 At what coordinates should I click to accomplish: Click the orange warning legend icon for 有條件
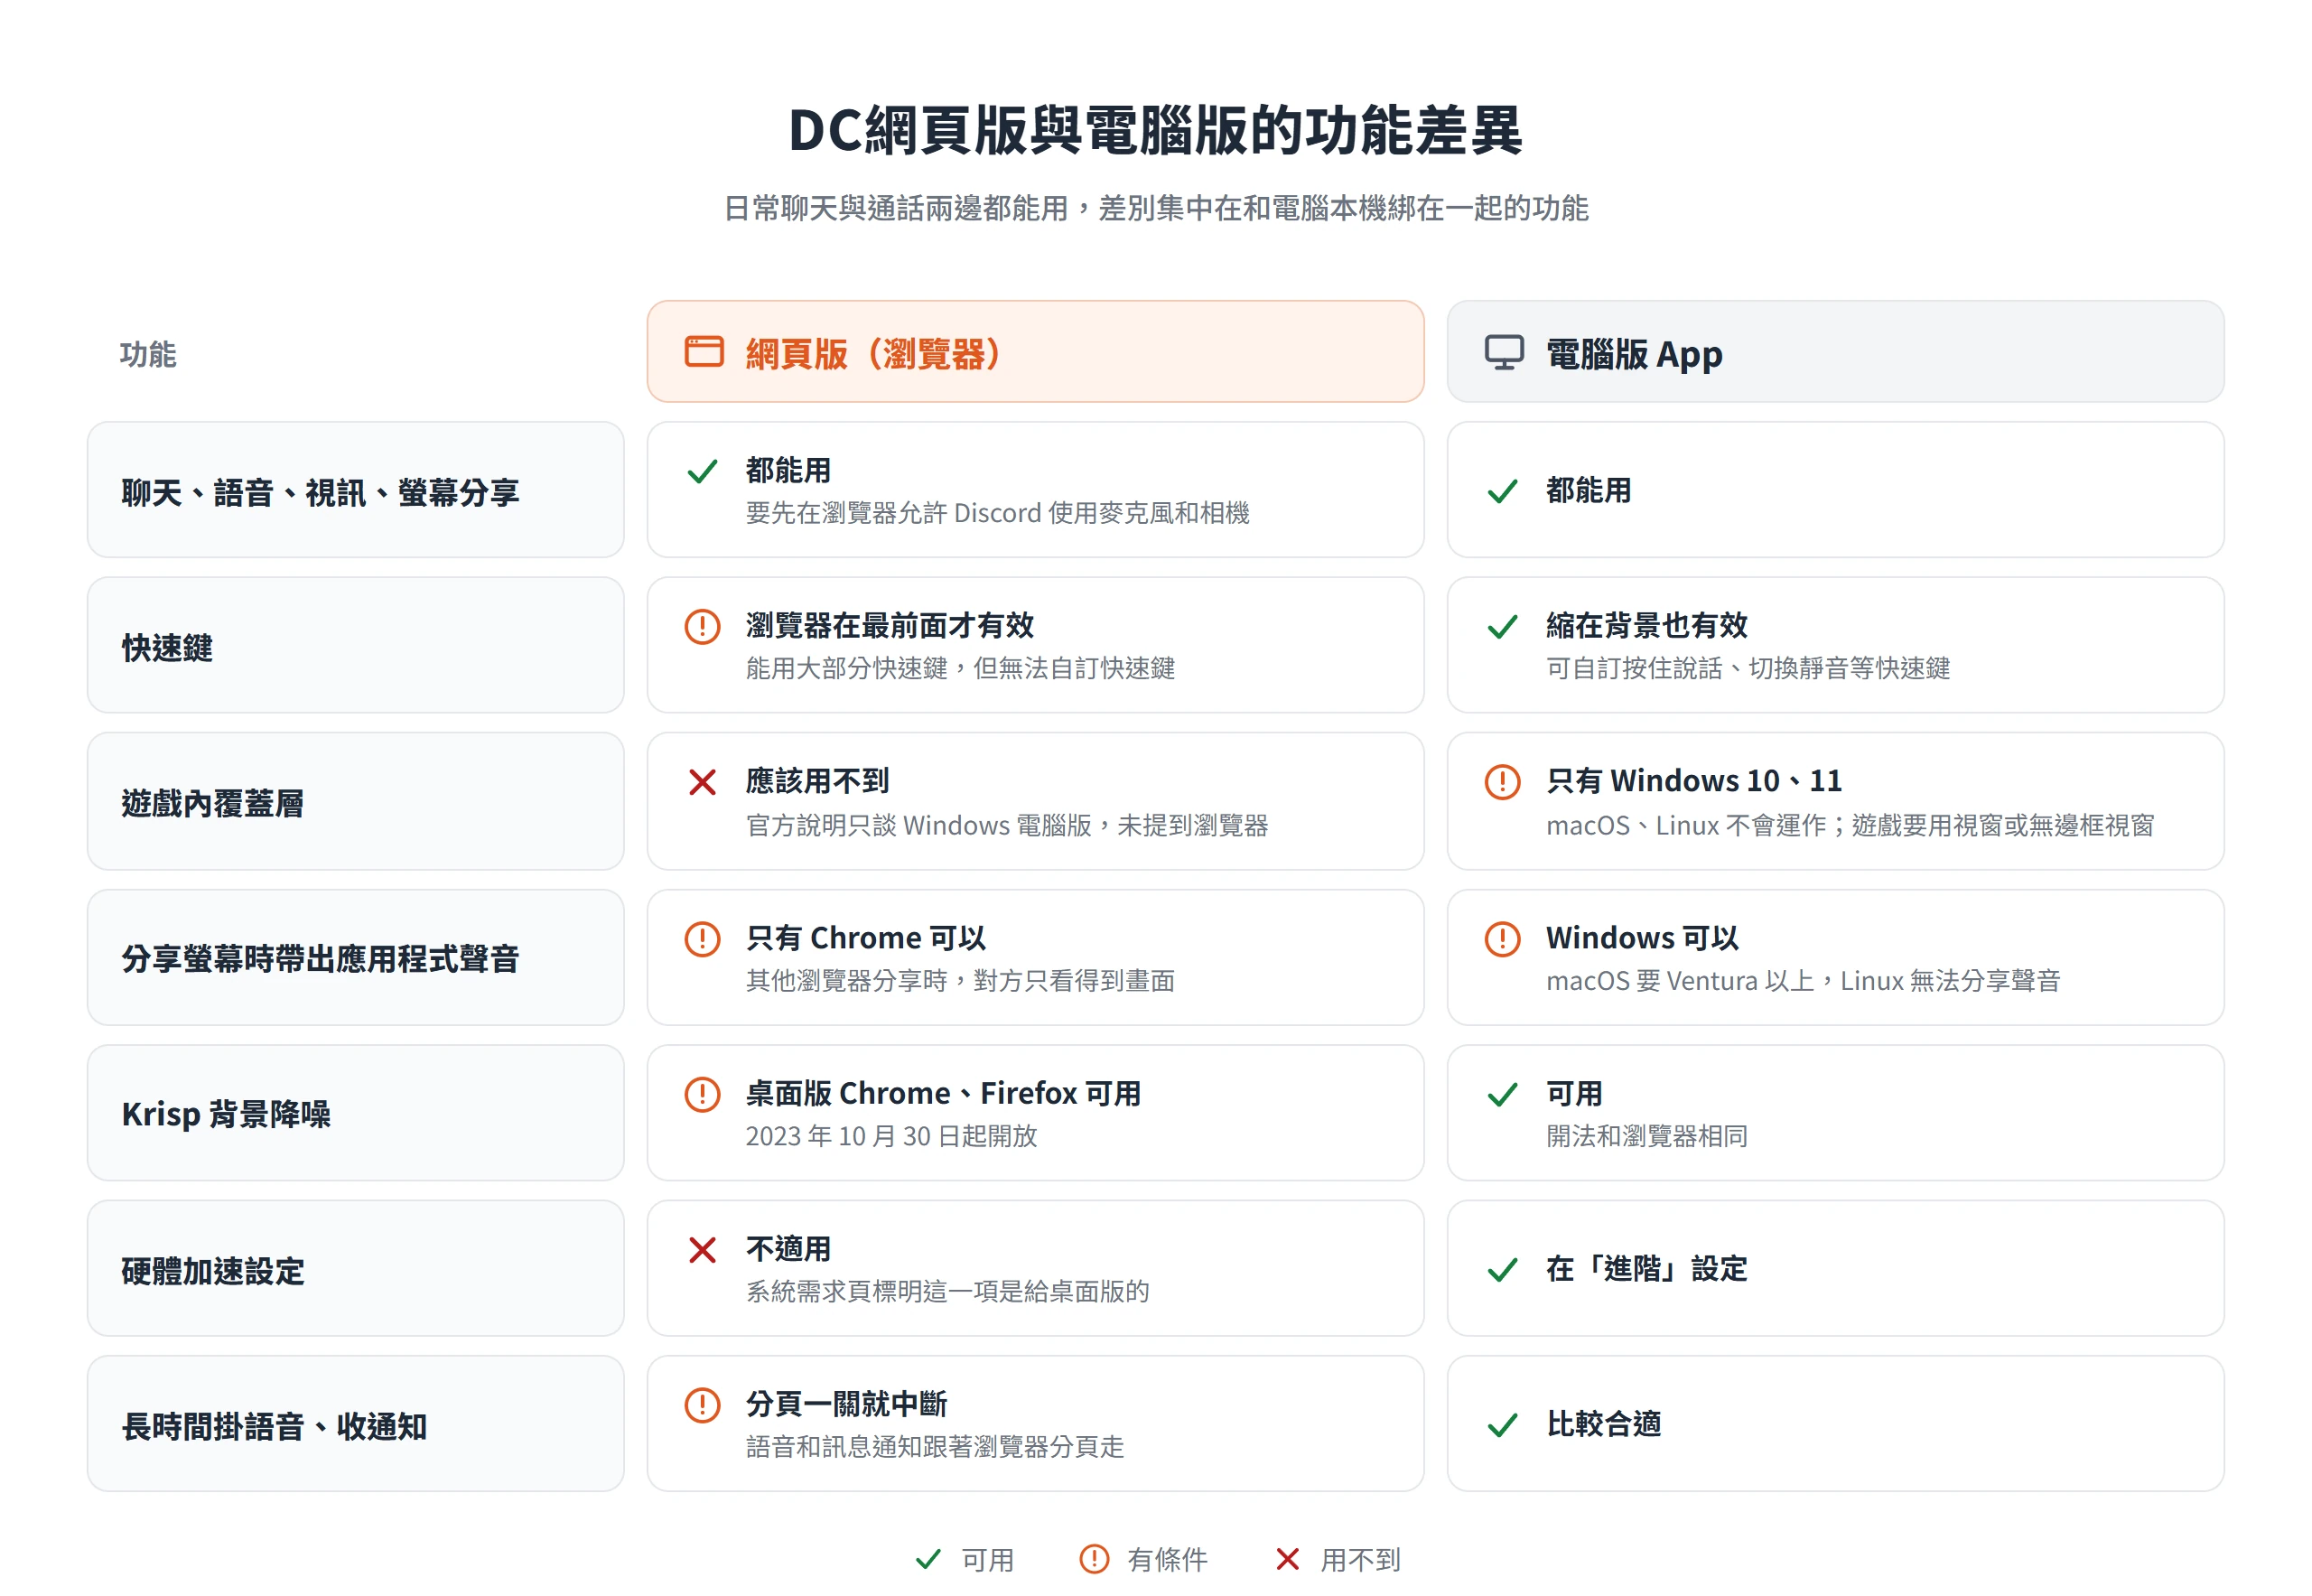[1094, 1559]
